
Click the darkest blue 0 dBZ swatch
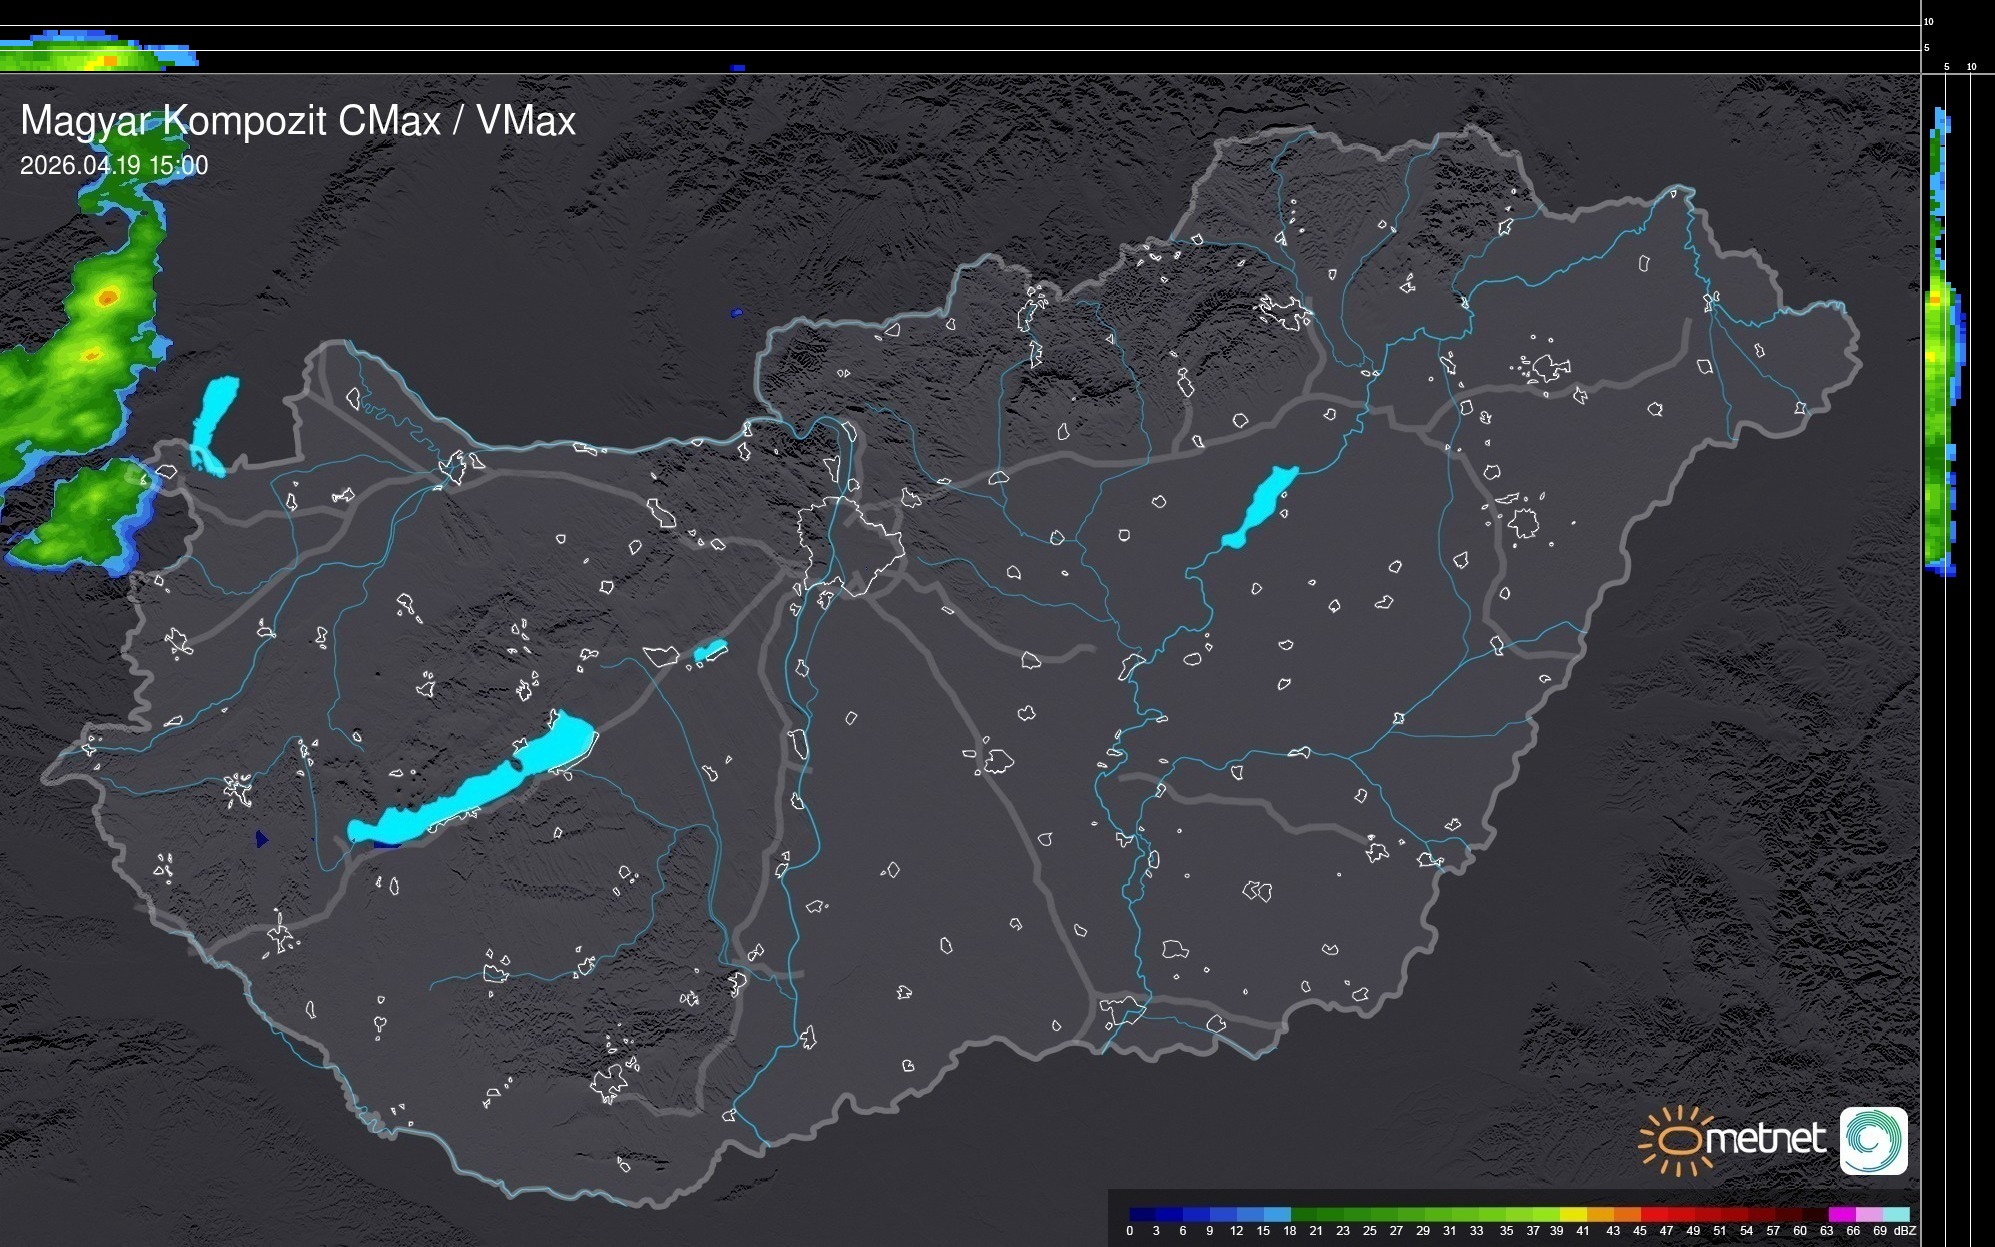[1143, 1214]
